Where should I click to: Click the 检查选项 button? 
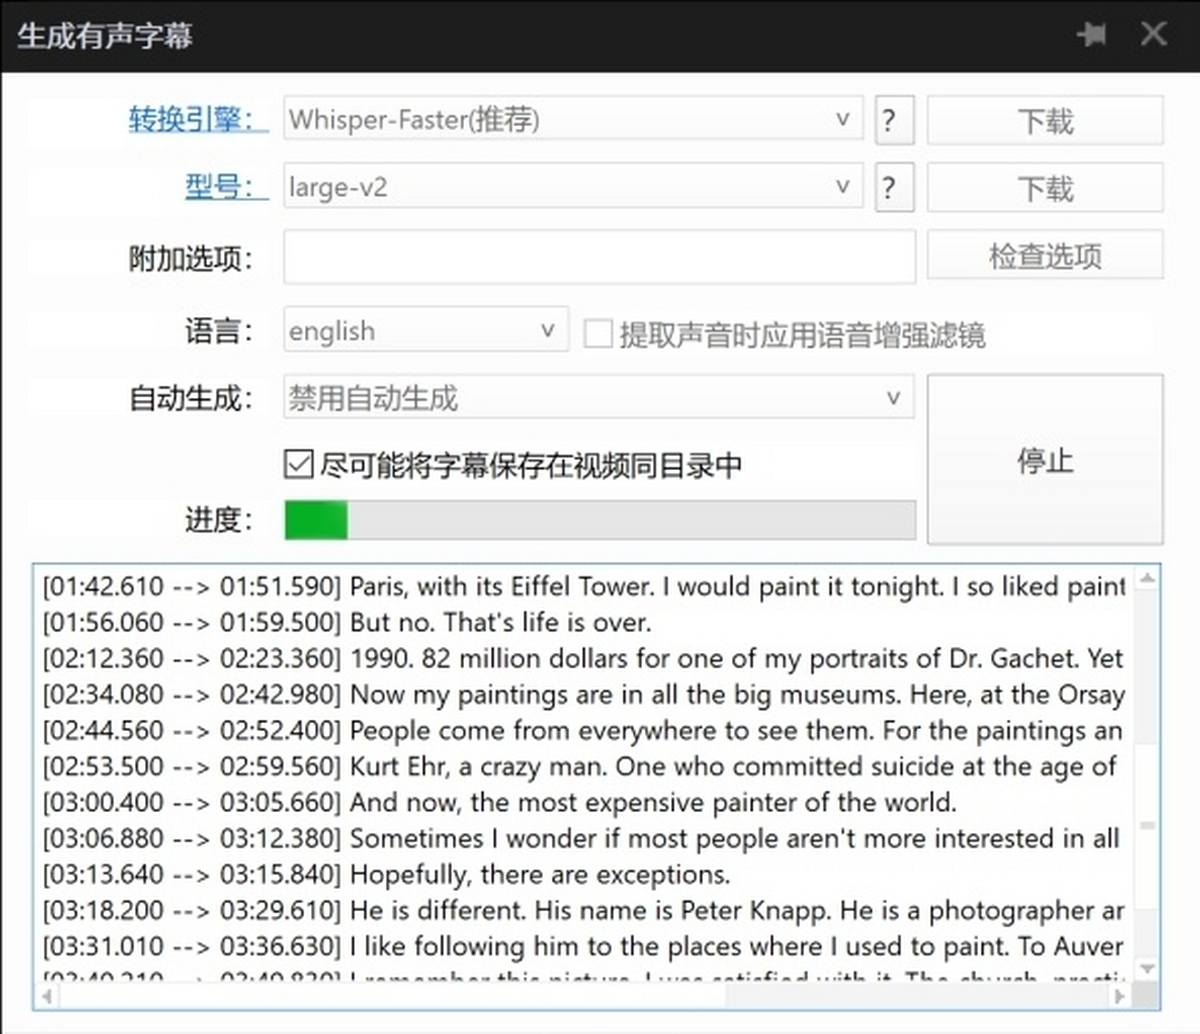(x=1045, y=256)
